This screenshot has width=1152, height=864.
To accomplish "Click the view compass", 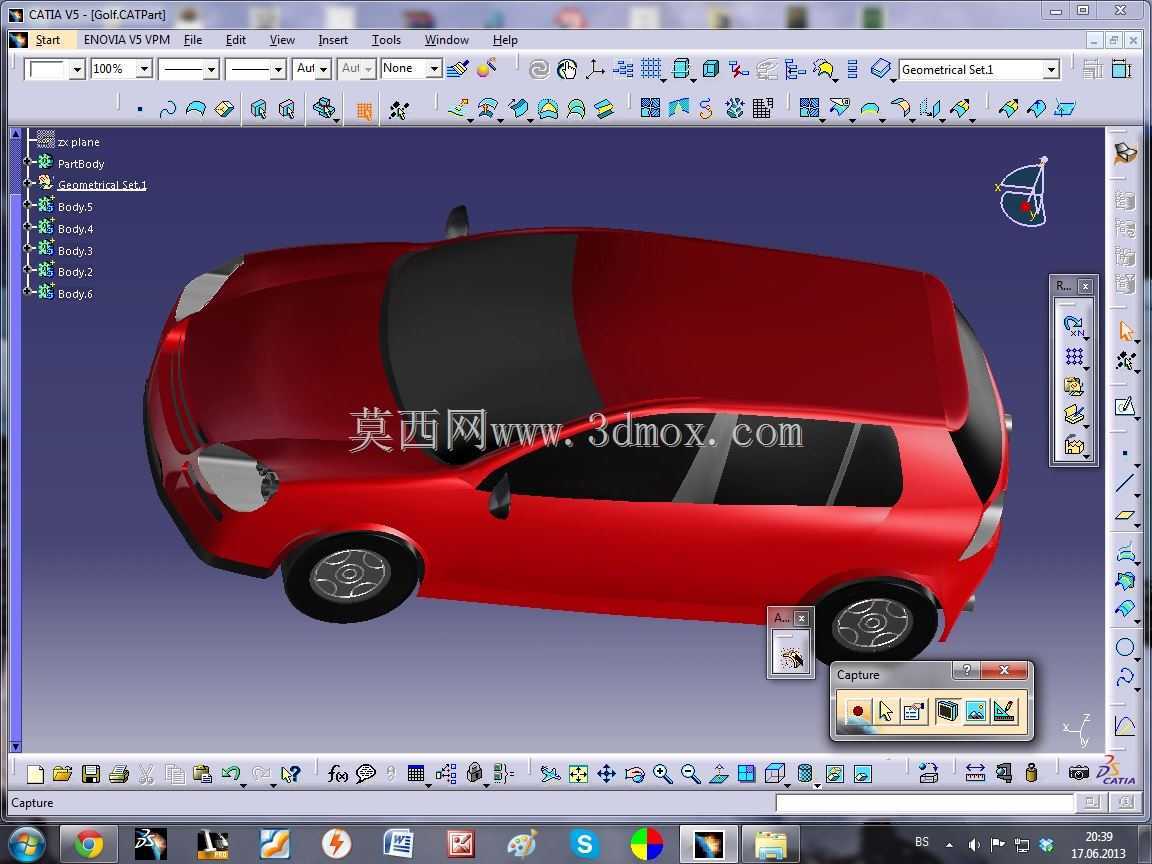I will click(1024, 193).
